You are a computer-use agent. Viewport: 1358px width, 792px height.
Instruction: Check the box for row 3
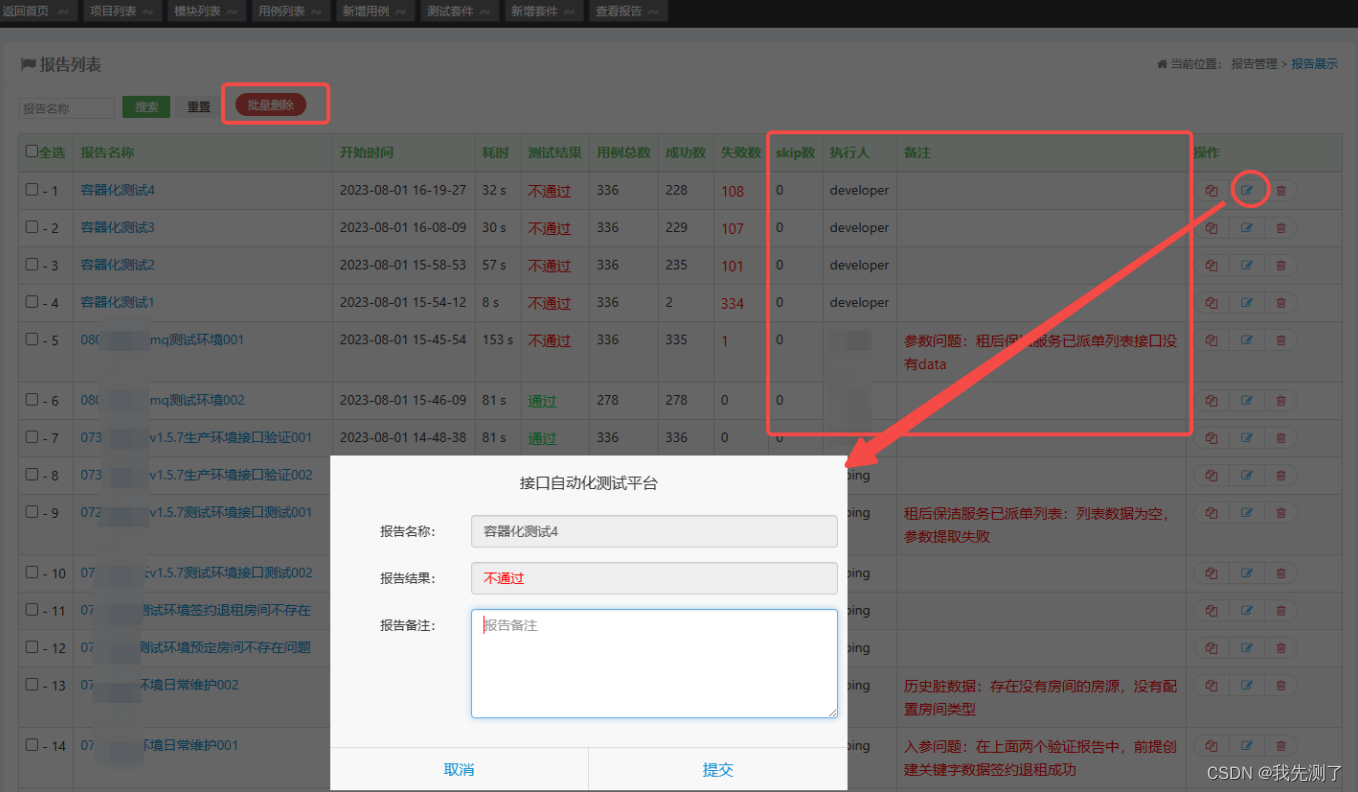[32, 265]
